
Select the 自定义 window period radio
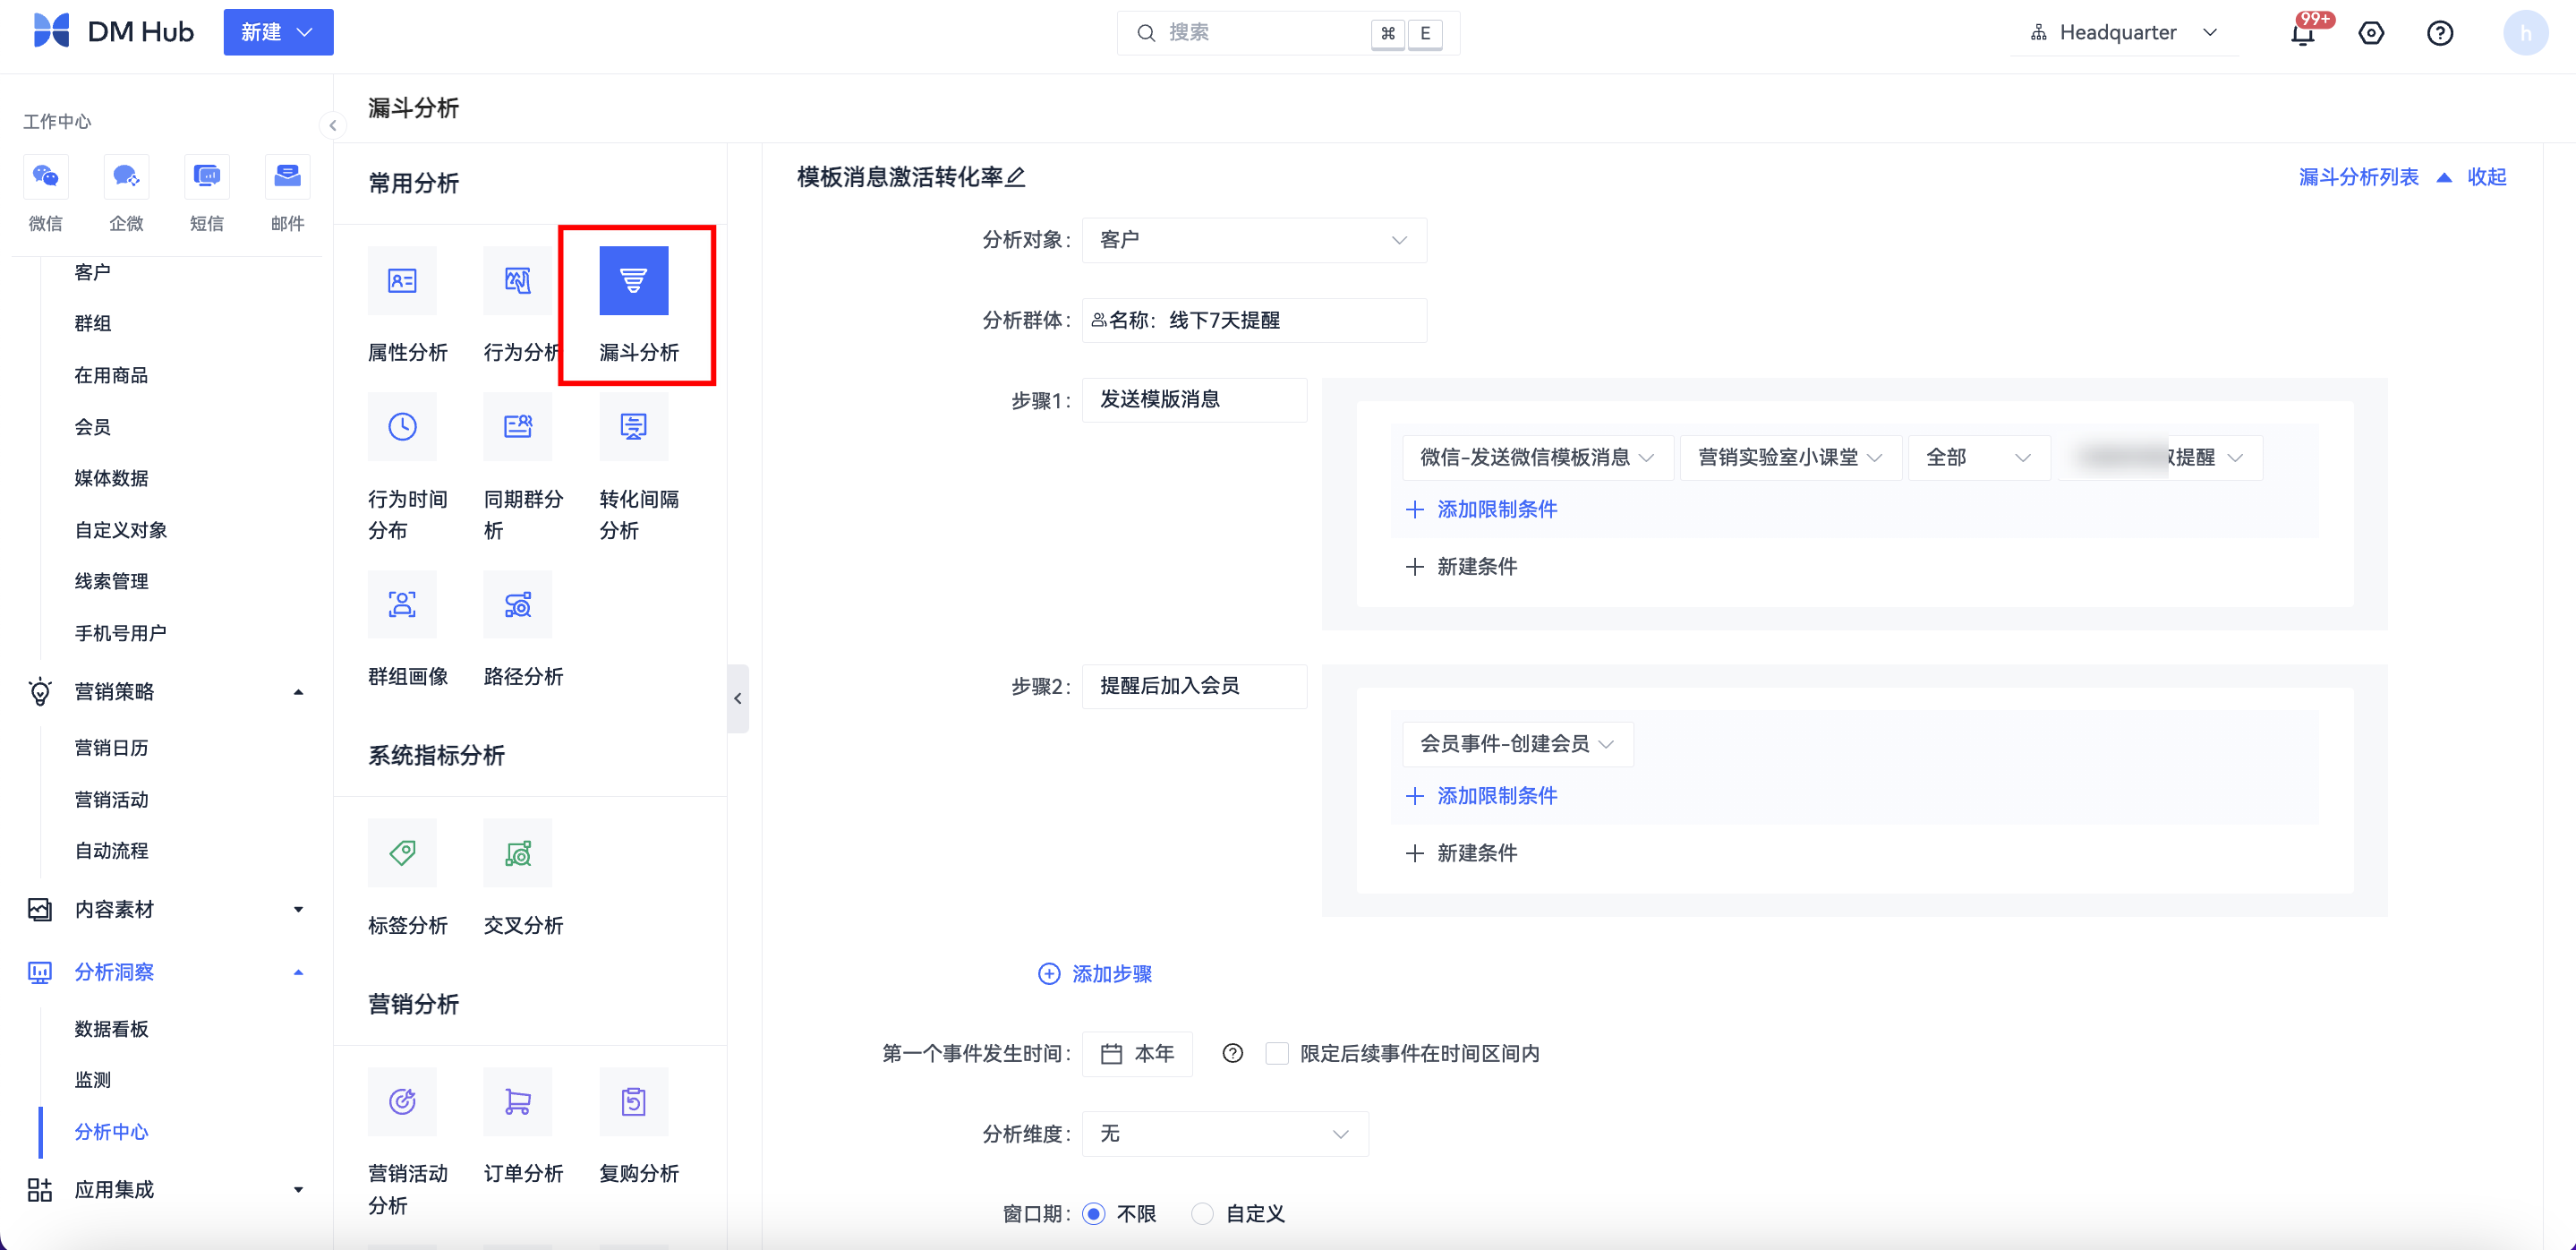pos(1203,1213)
